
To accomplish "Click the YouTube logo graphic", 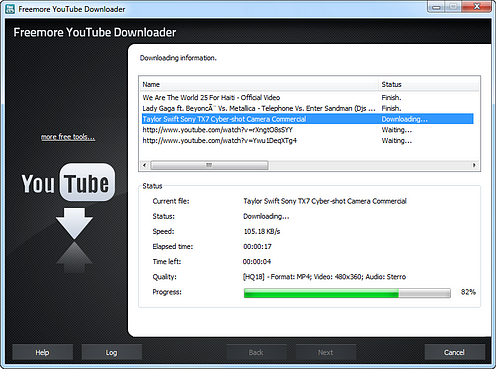I will (68, 183).
